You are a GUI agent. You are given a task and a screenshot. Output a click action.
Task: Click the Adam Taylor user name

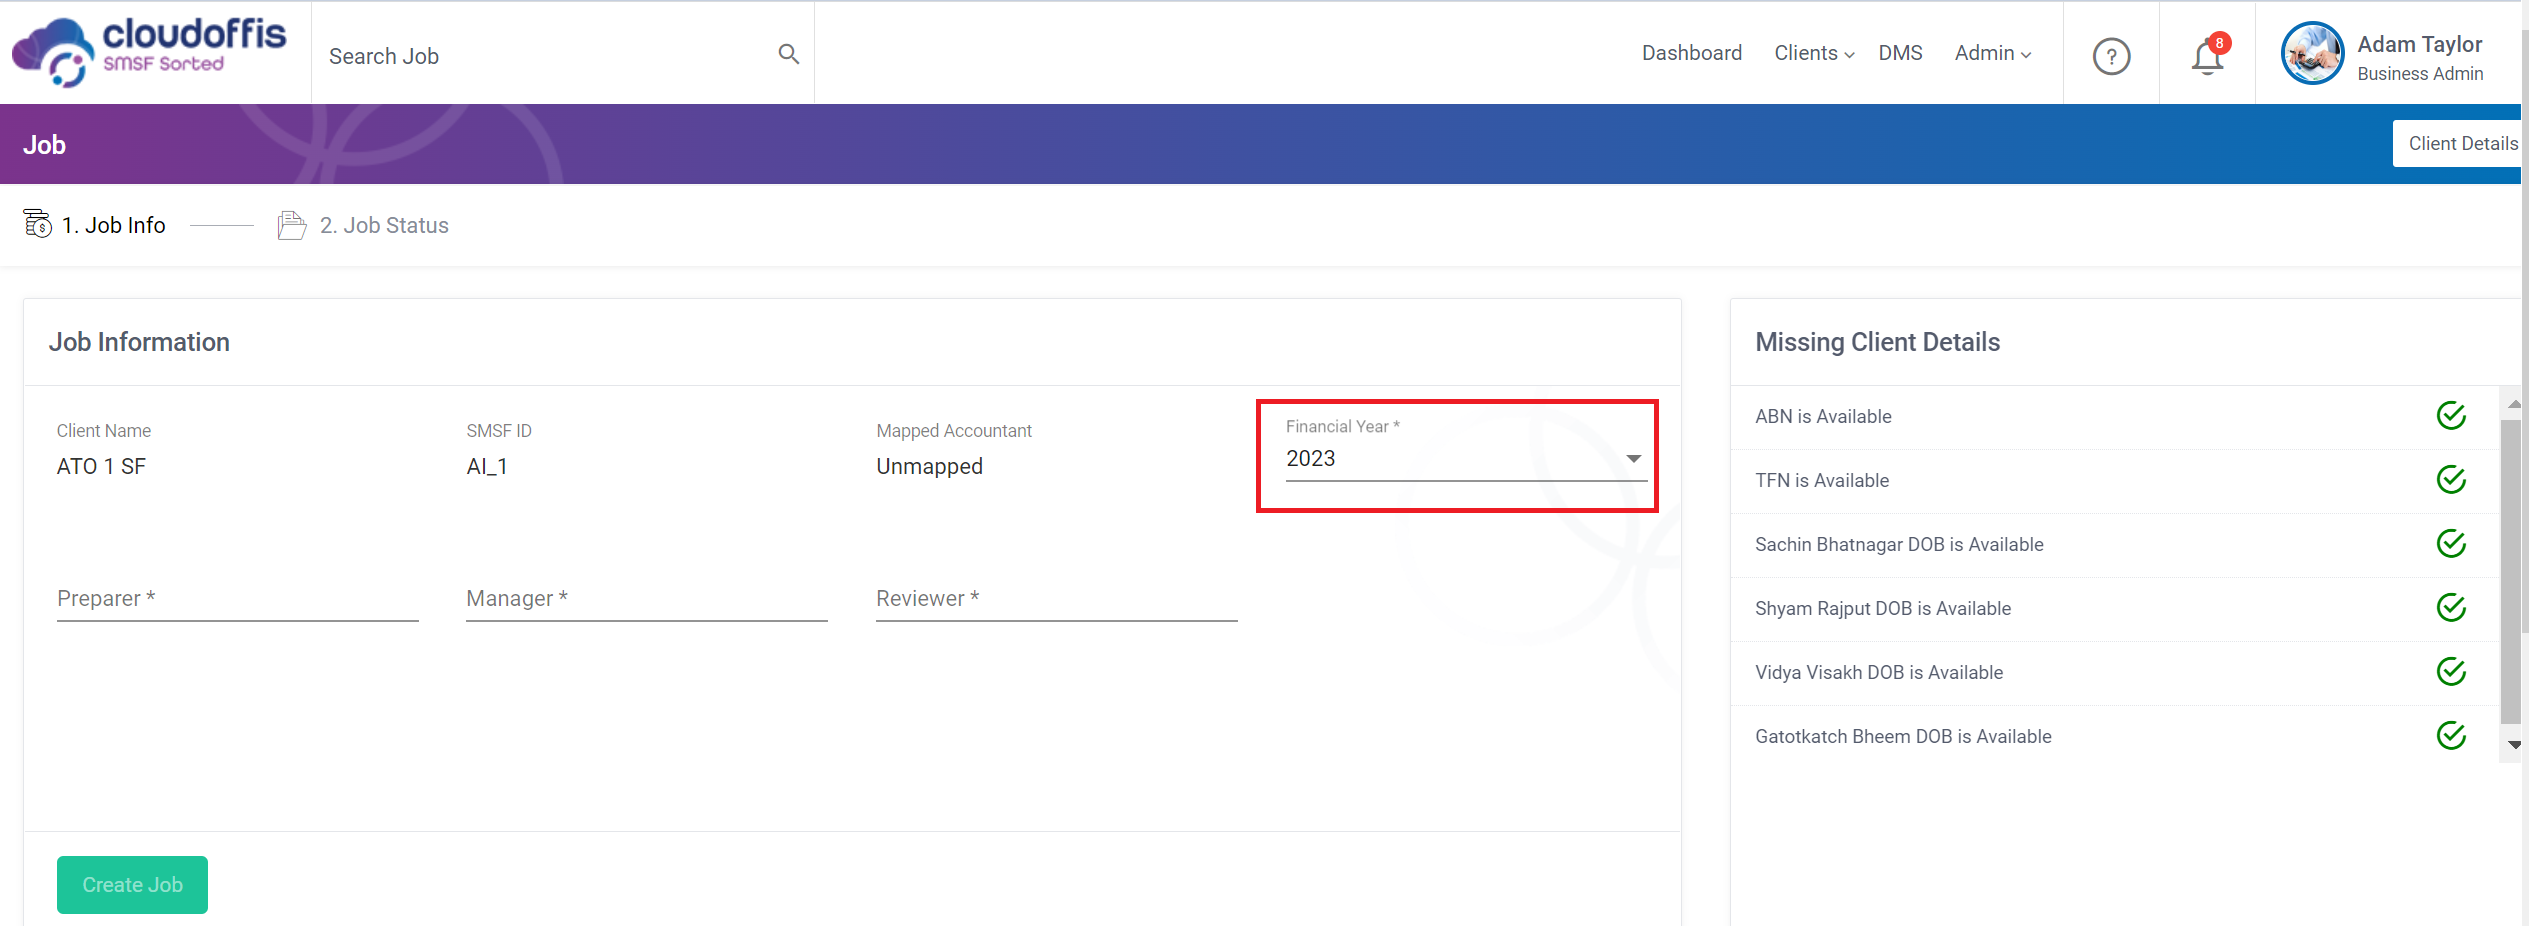pyautogui.click(x=2419, y=44)
